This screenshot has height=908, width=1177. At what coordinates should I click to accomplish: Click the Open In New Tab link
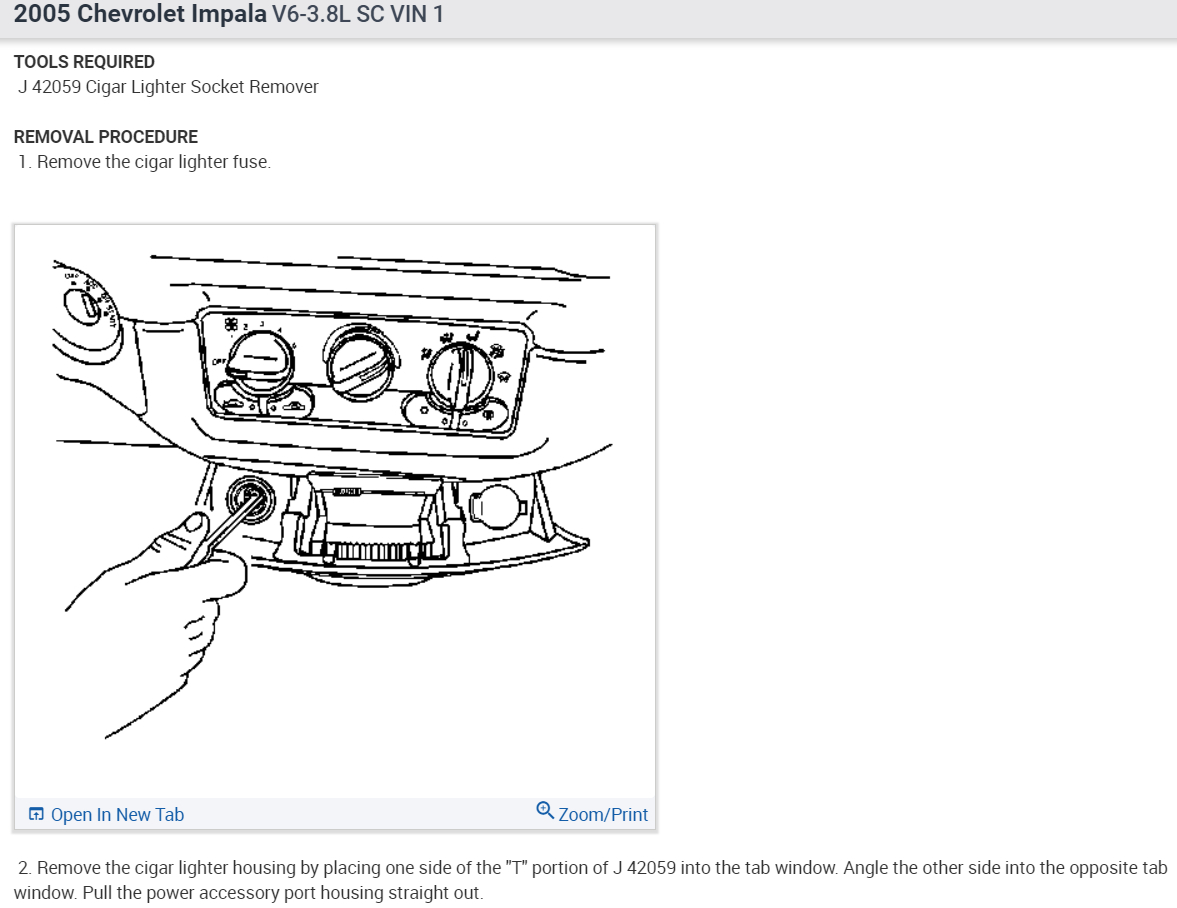pos(117,814)
